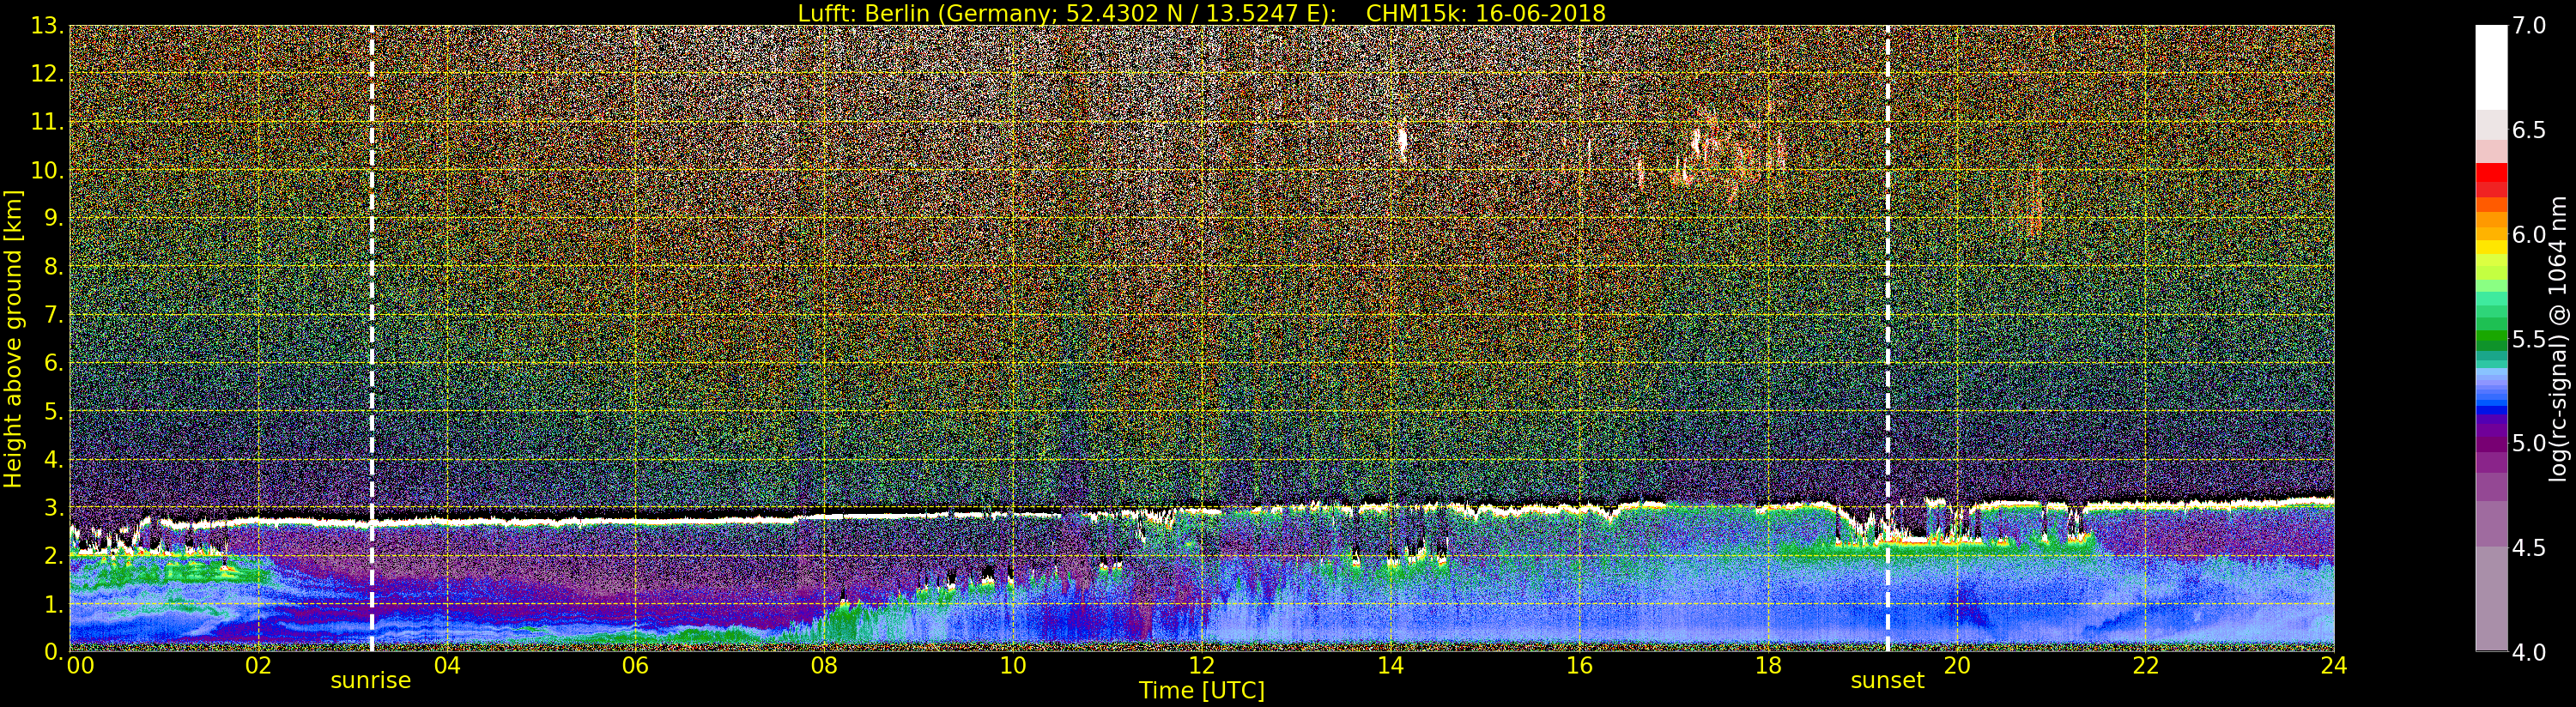Click time axis tick "24"
Viewport: 2576px width, 707px height.
(x=2334, y=665)
